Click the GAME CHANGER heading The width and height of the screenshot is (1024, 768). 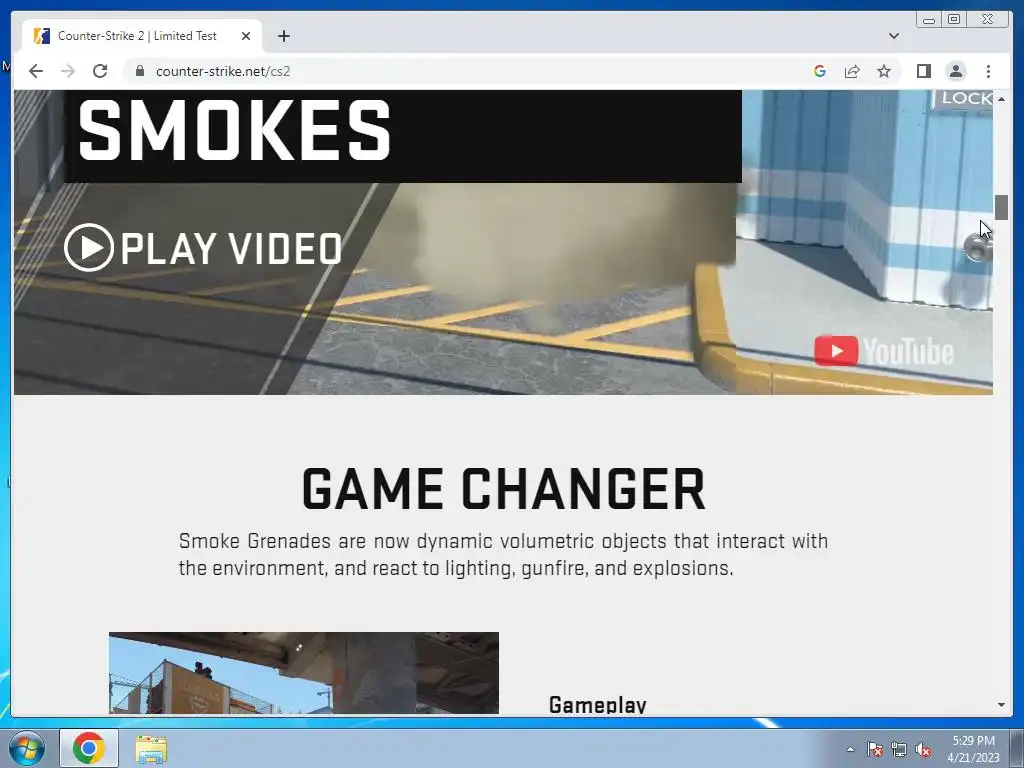click(504, 489)
